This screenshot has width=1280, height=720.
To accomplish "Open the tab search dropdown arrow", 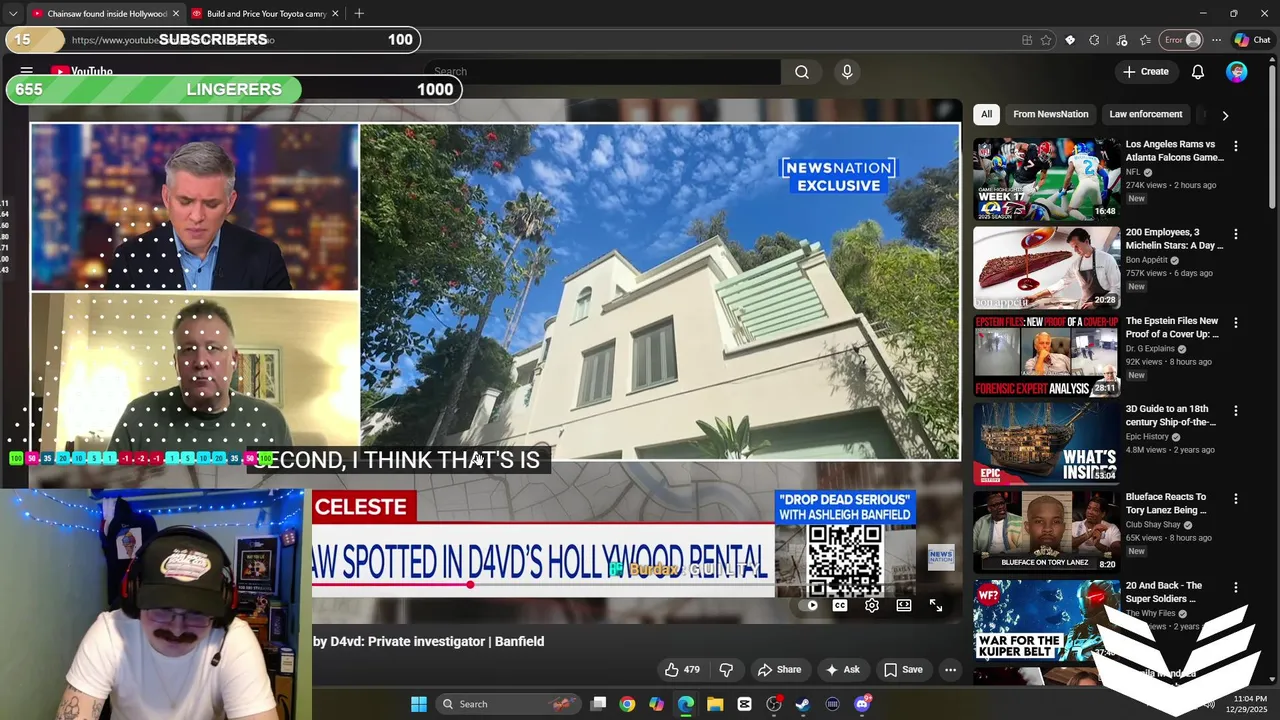I will coord(12,14).
